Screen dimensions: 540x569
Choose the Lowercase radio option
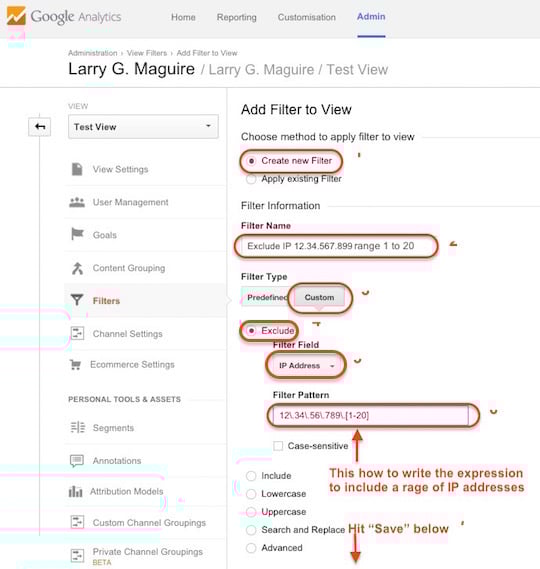tap(251, 494)
